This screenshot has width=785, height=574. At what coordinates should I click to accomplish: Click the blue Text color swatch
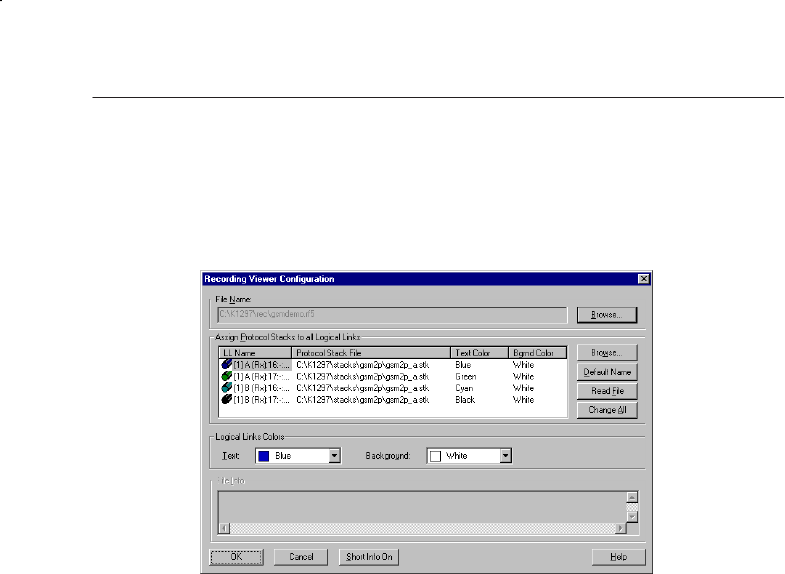click(x=264, y=456)
